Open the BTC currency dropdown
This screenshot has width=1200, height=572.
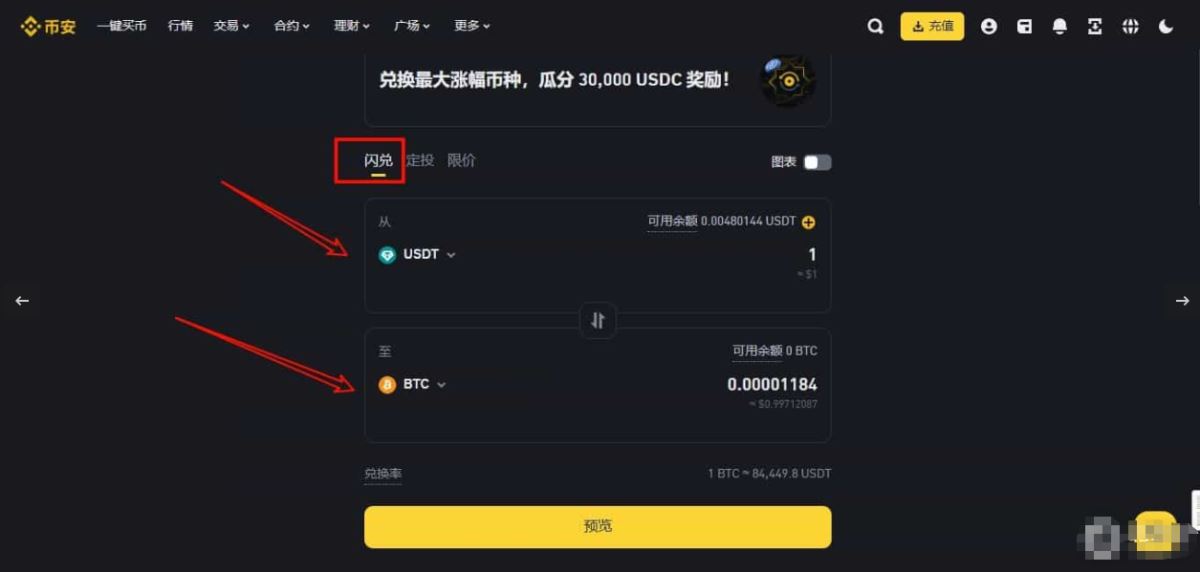[x=413, y=385]
